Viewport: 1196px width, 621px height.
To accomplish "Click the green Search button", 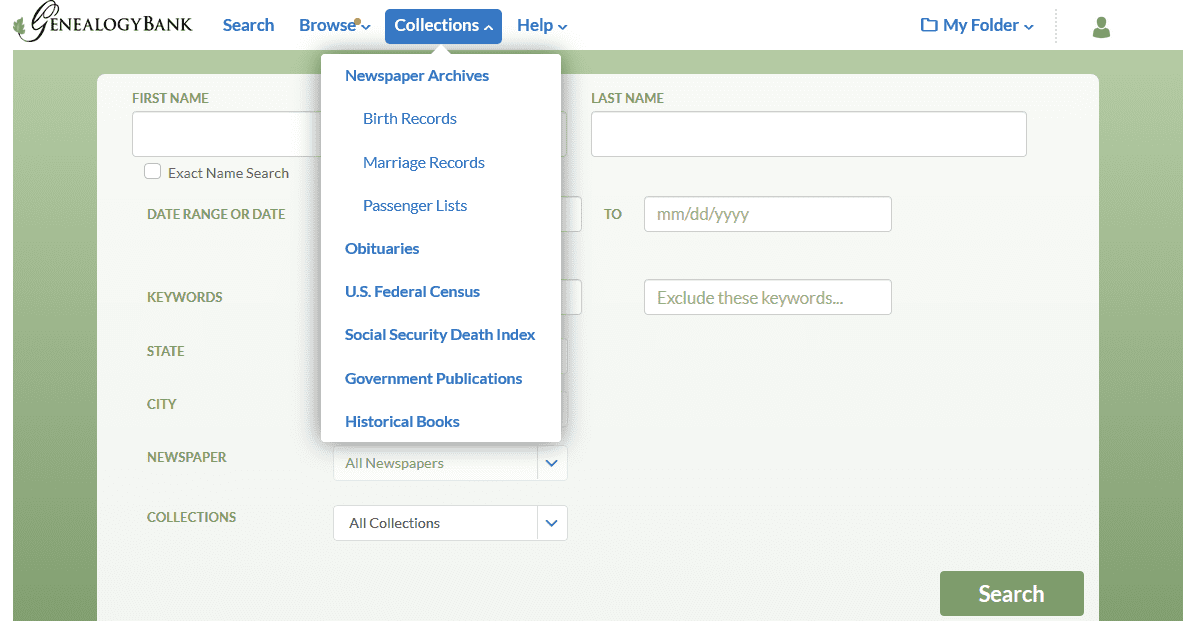I will point(1011,594).
